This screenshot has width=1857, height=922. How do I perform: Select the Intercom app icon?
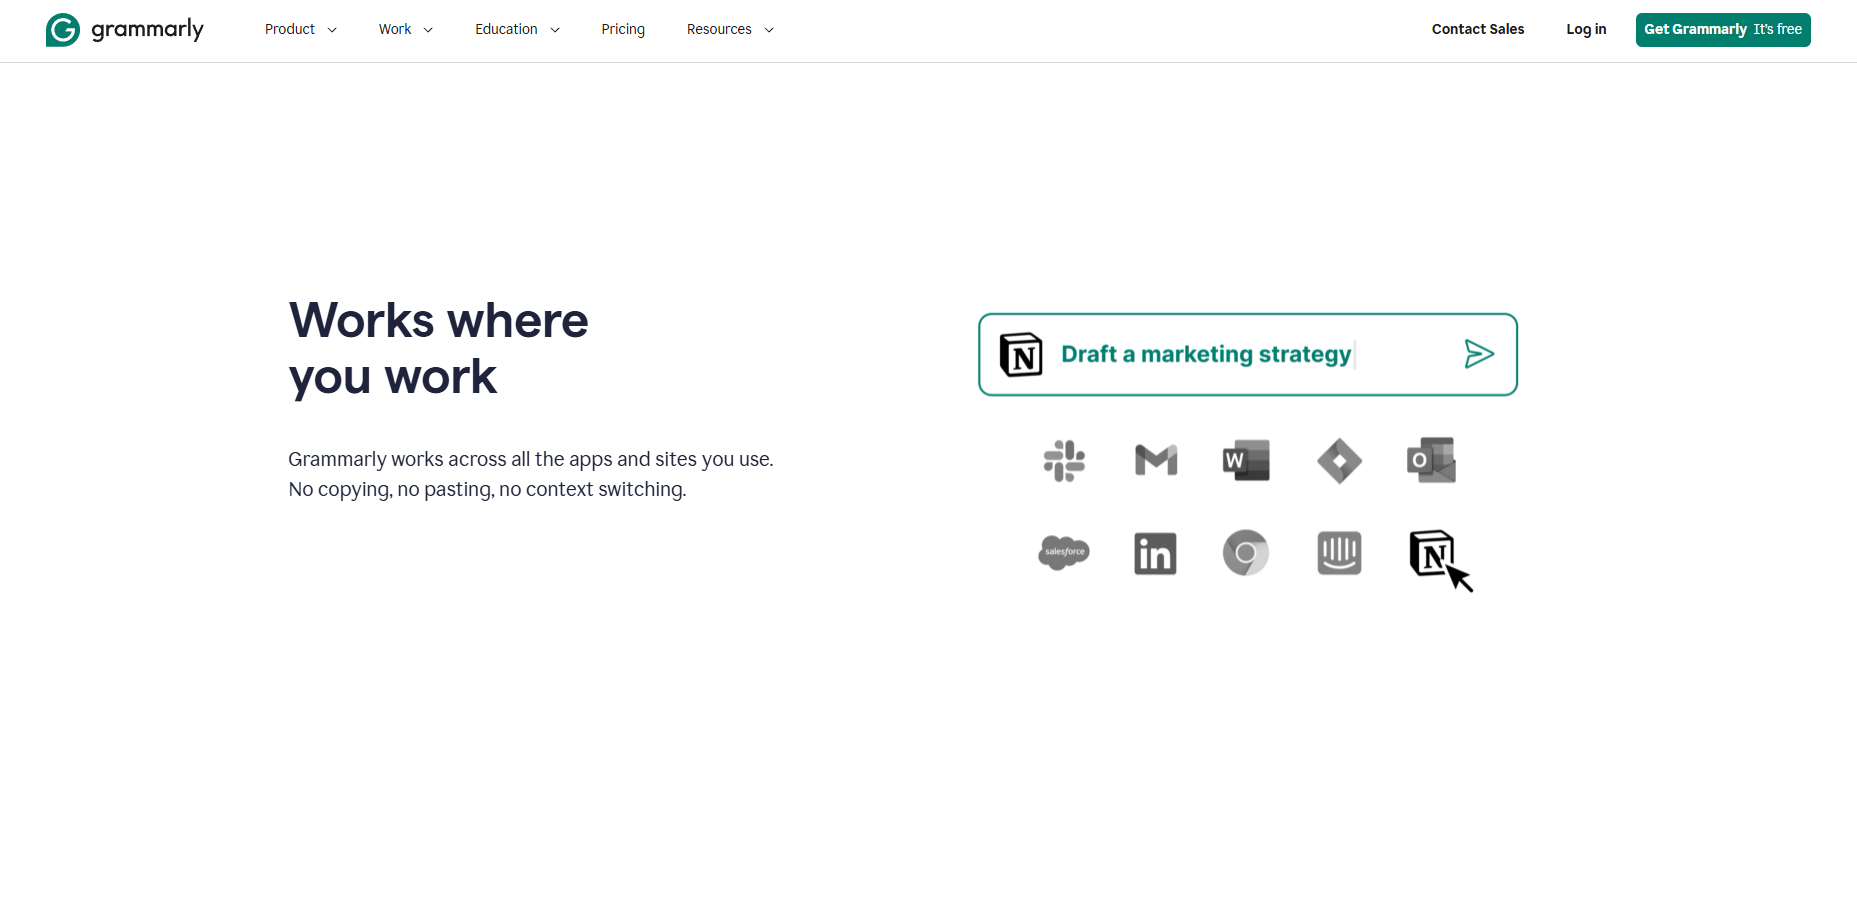coord(1340,553)
